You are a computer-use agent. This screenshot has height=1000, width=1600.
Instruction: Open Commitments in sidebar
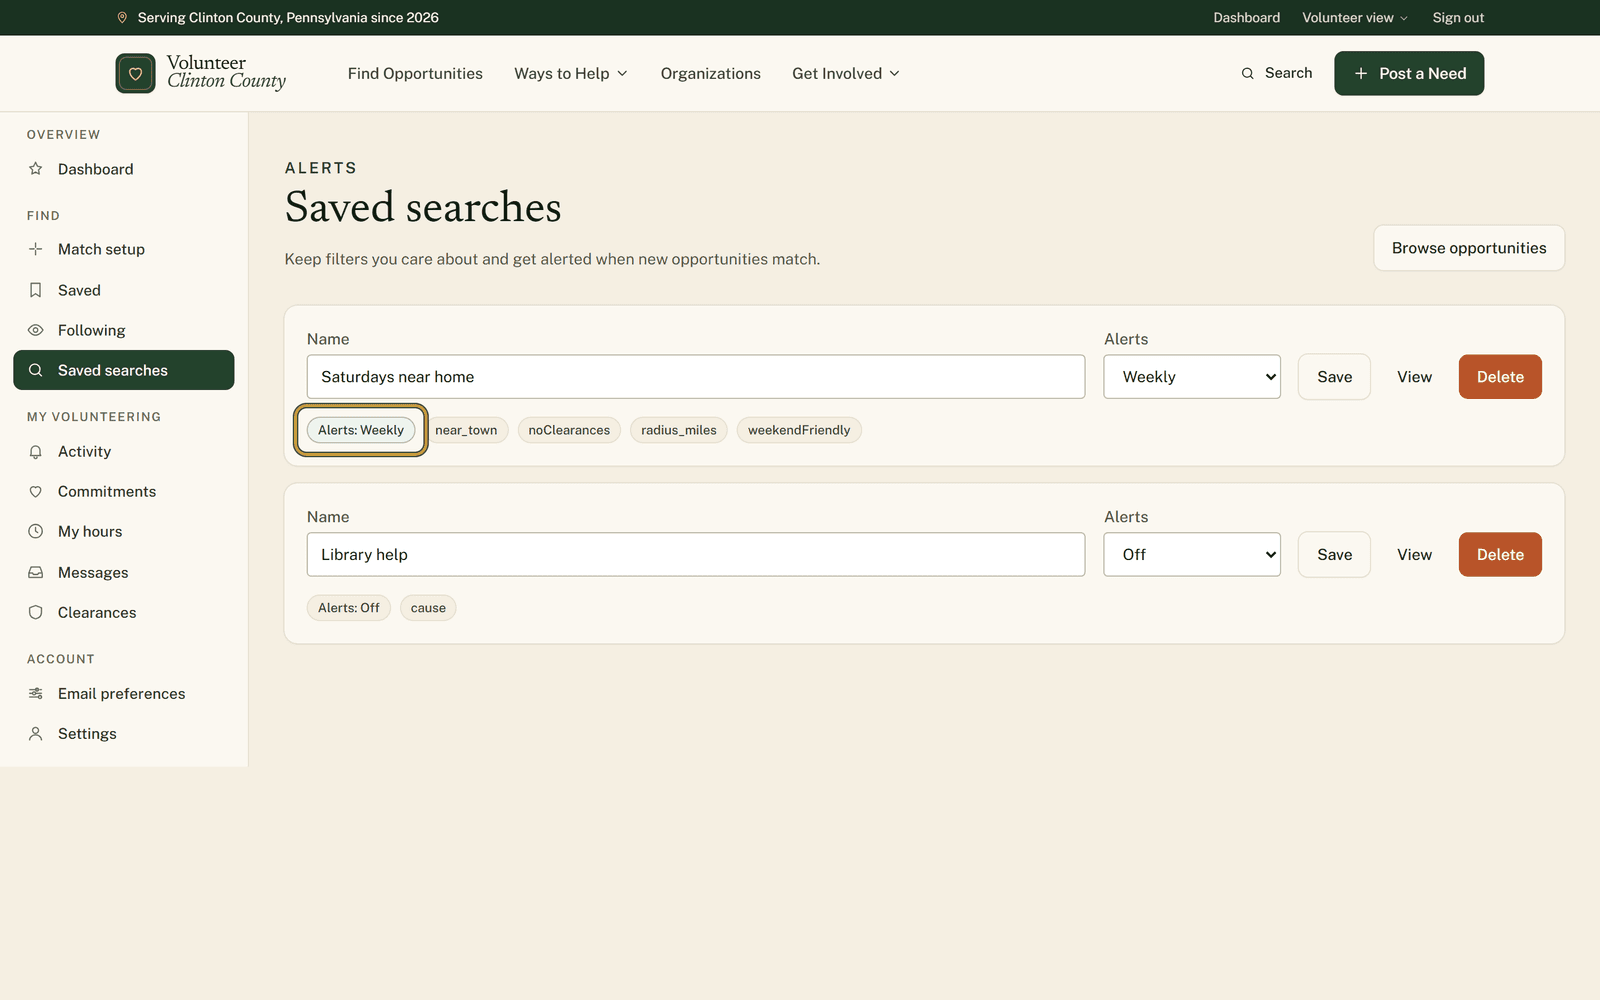(124, 492)
